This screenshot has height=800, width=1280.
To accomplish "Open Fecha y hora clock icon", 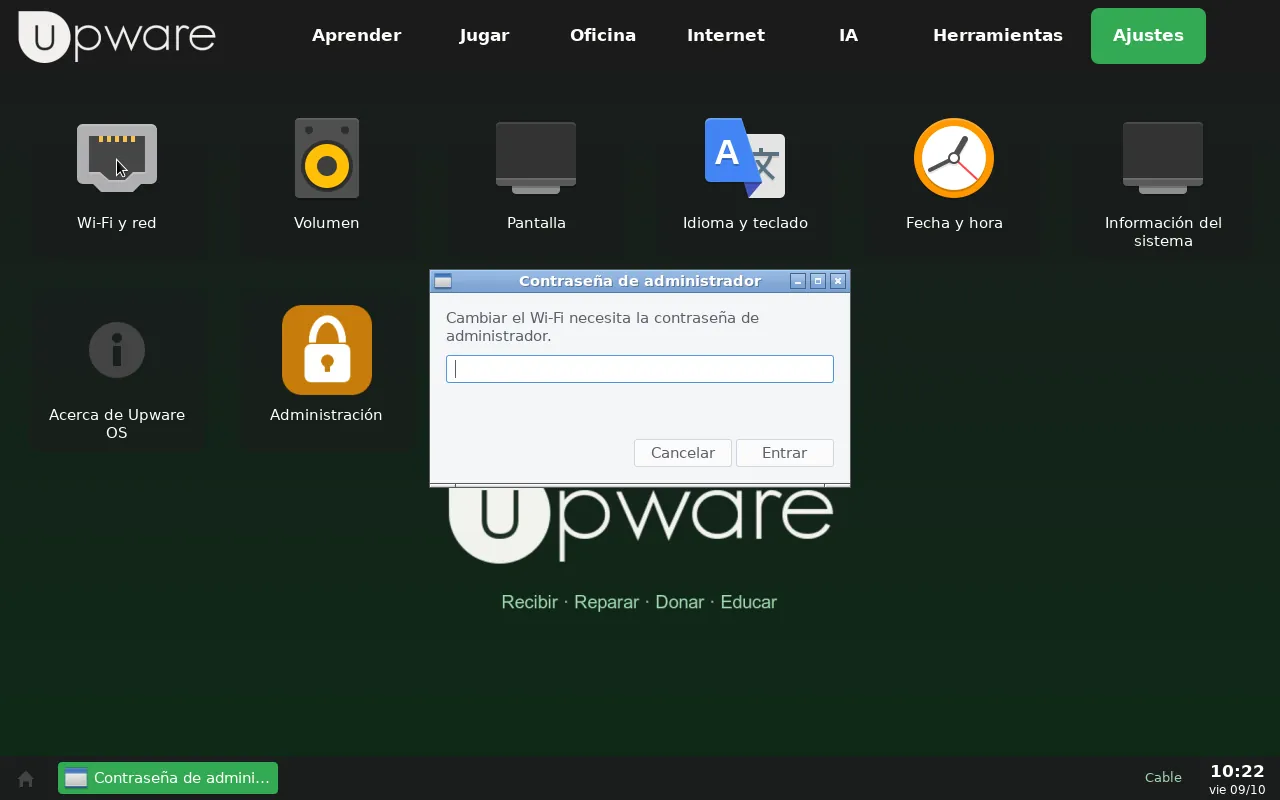I will pos(954,158).
